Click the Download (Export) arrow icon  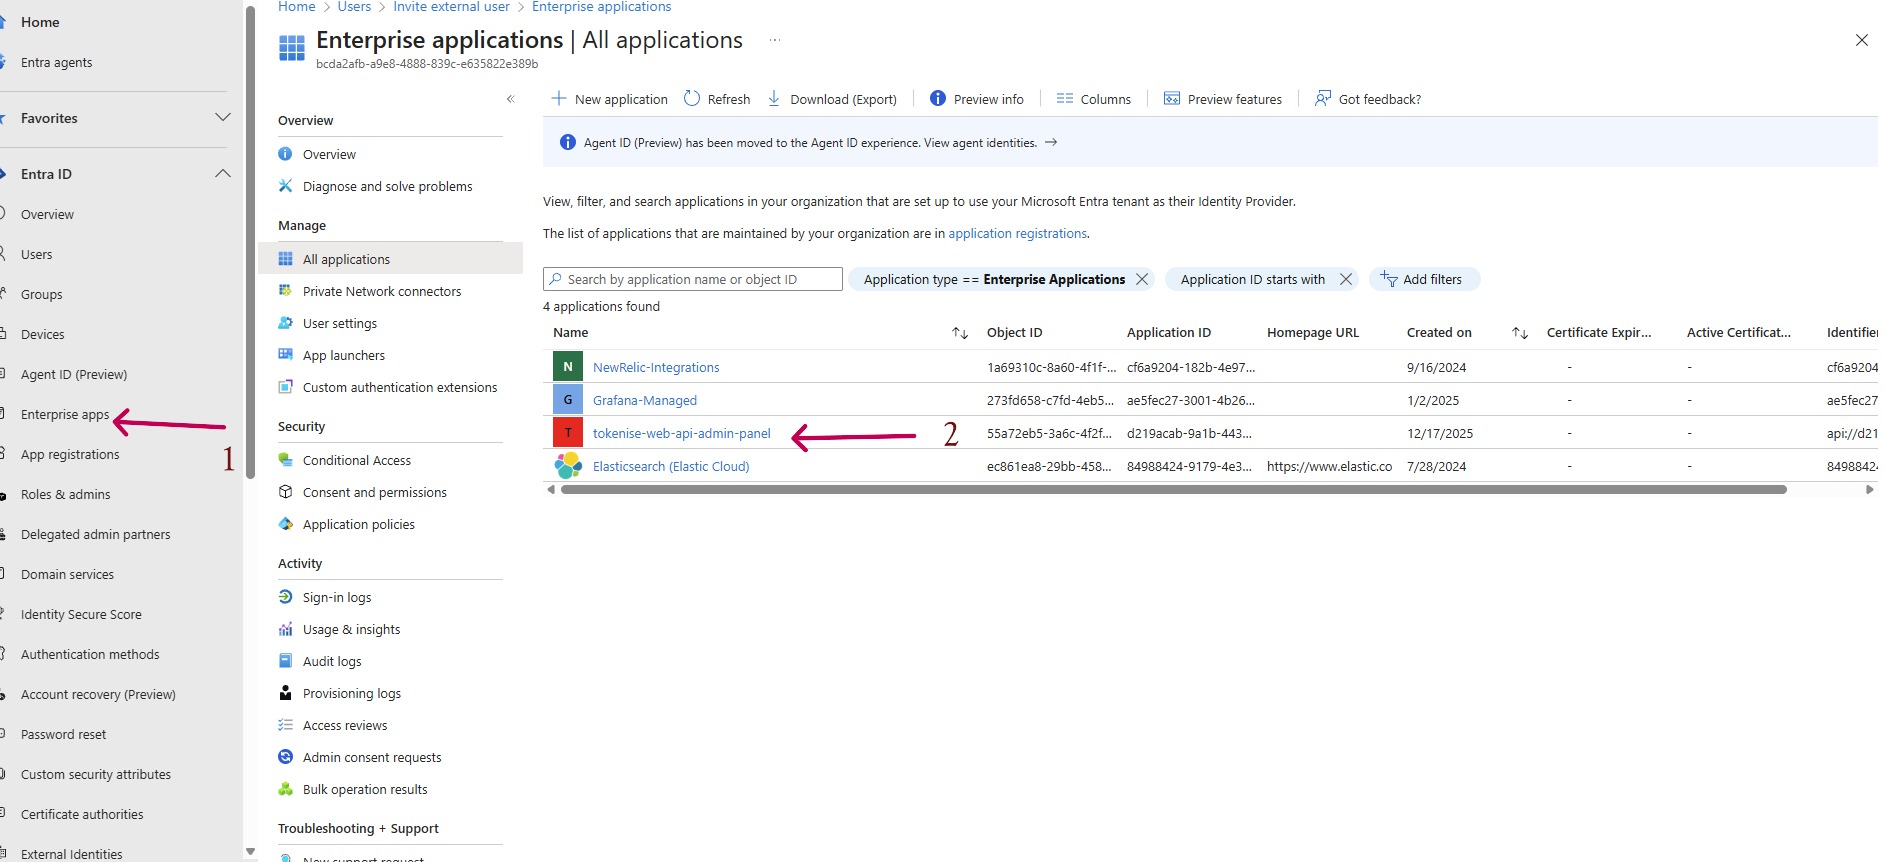tap(774, 98)
